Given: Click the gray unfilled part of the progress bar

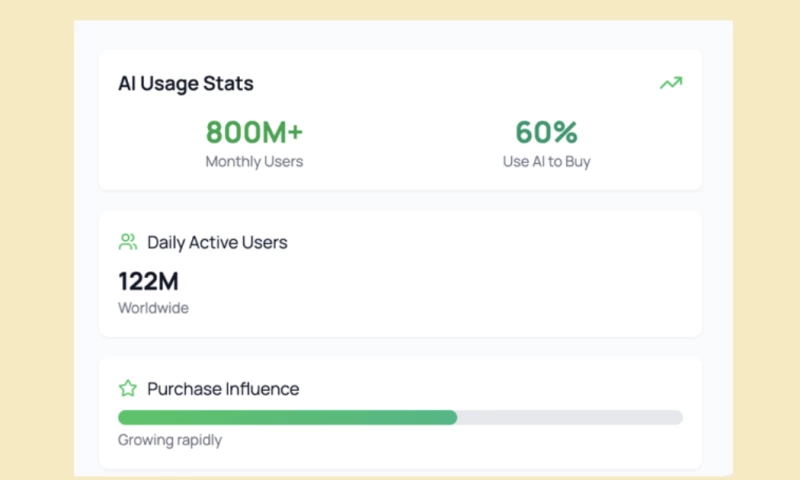Looking at the screenshot, I should click(570, 417).
